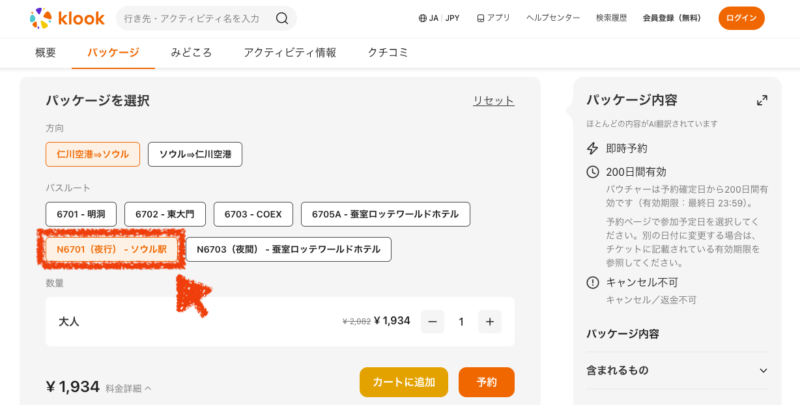Open the JA | JPY language/currency selector
The height and width of the screenshot is (405, 800).
click(x=439, y=18)
